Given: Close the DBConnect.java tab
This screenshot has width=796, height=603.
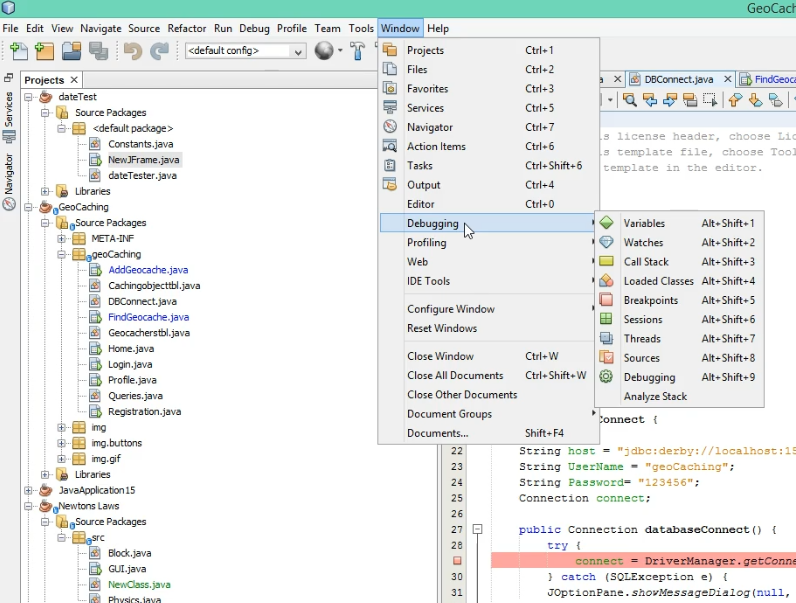Looking at the screenshot, I should click(727, 79).
